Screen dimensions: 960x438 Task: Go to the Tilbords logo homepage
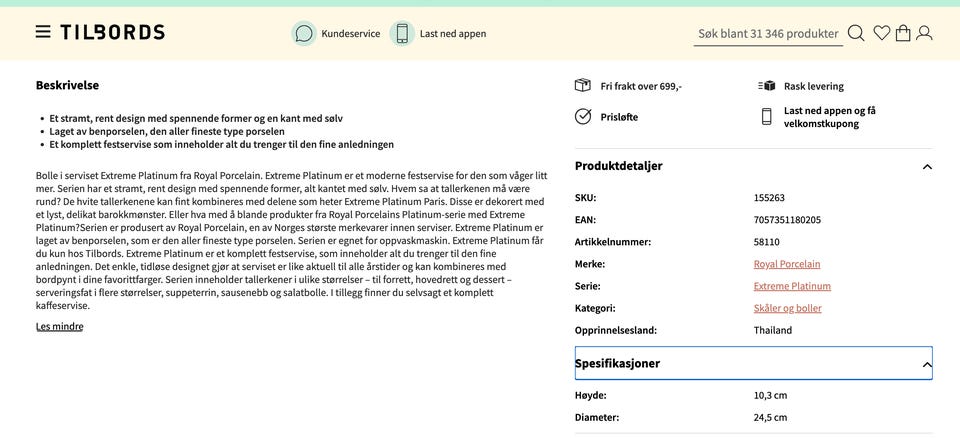point(112,32)
